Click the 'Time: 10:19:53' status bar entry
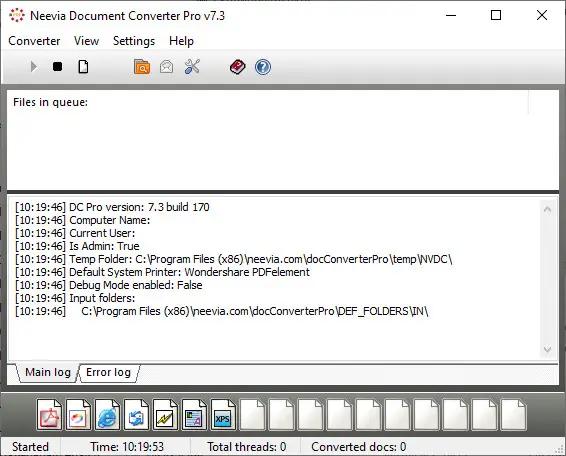 127,447
